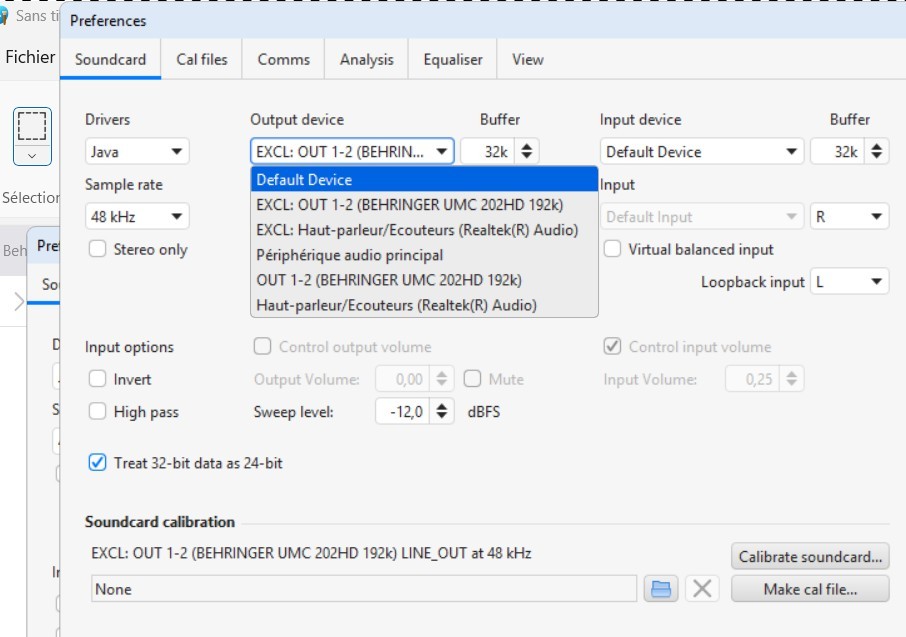The height and width of the screenshot is (637, 906).
Task: Click the Make cal file button
Action: coord(810,589)
